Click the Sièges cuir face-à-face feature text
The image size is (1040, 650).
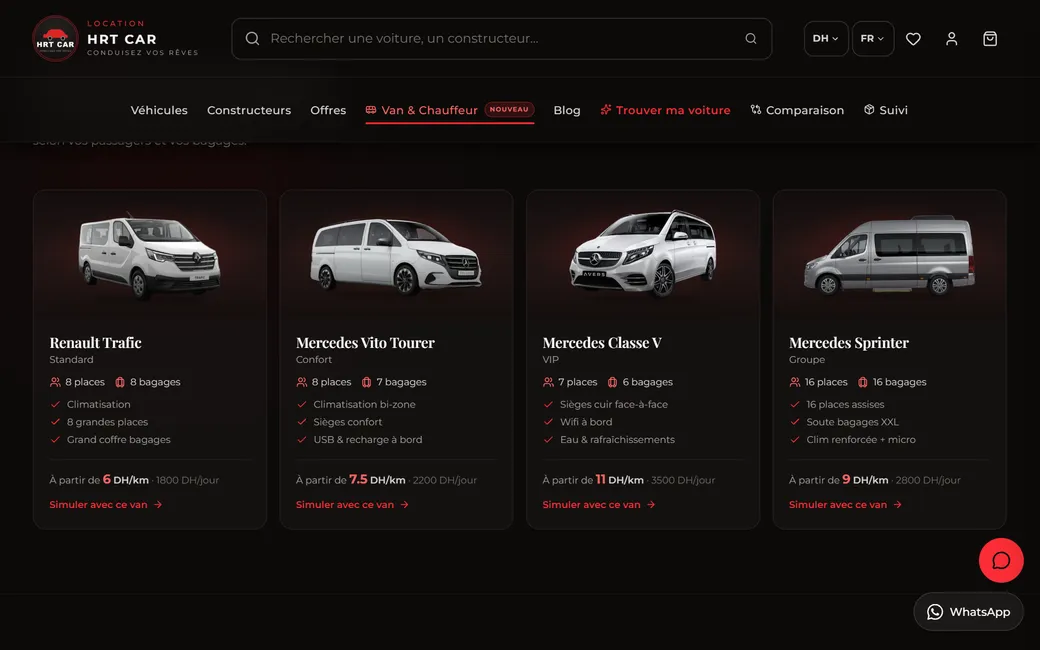[x=614, y=405]
